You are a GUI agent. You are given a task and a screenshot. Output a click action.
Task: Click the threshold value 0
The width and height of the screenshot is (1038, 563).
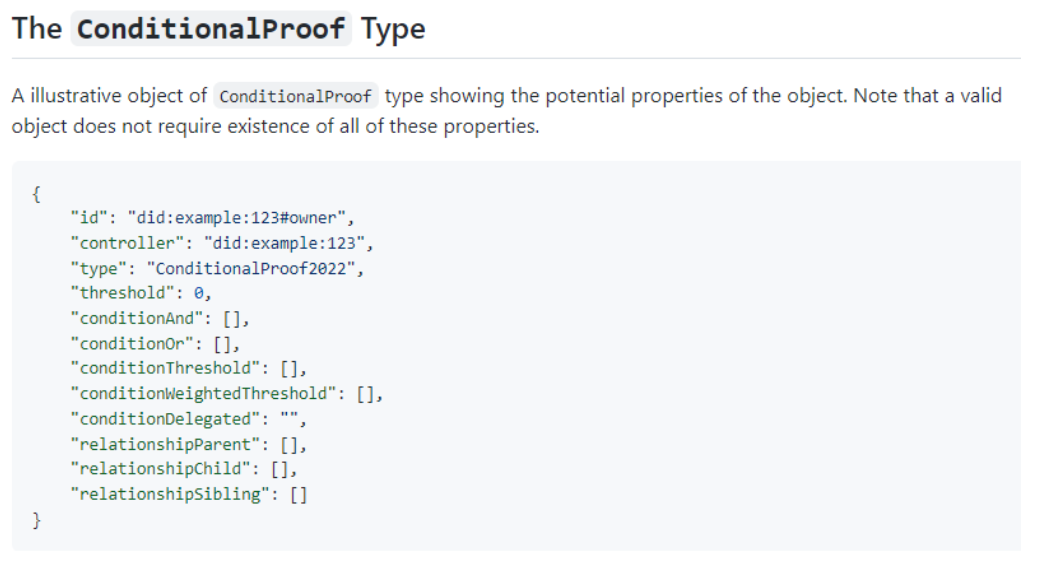click(x=198, y=293)
